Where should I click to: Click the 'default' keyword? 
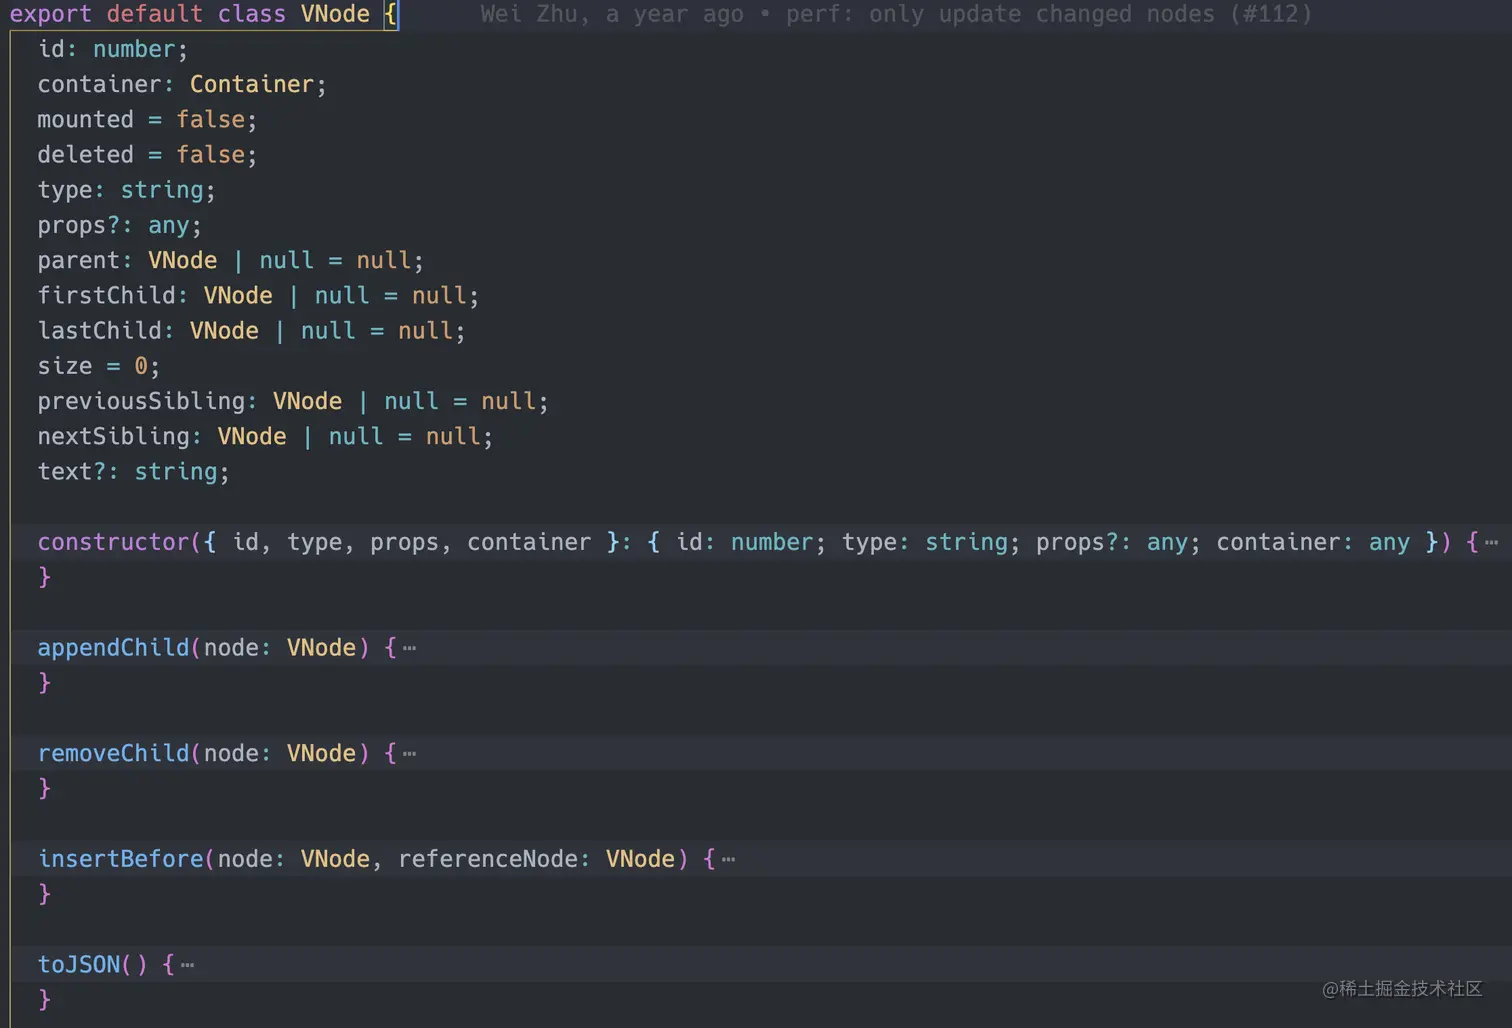point(154,14)
